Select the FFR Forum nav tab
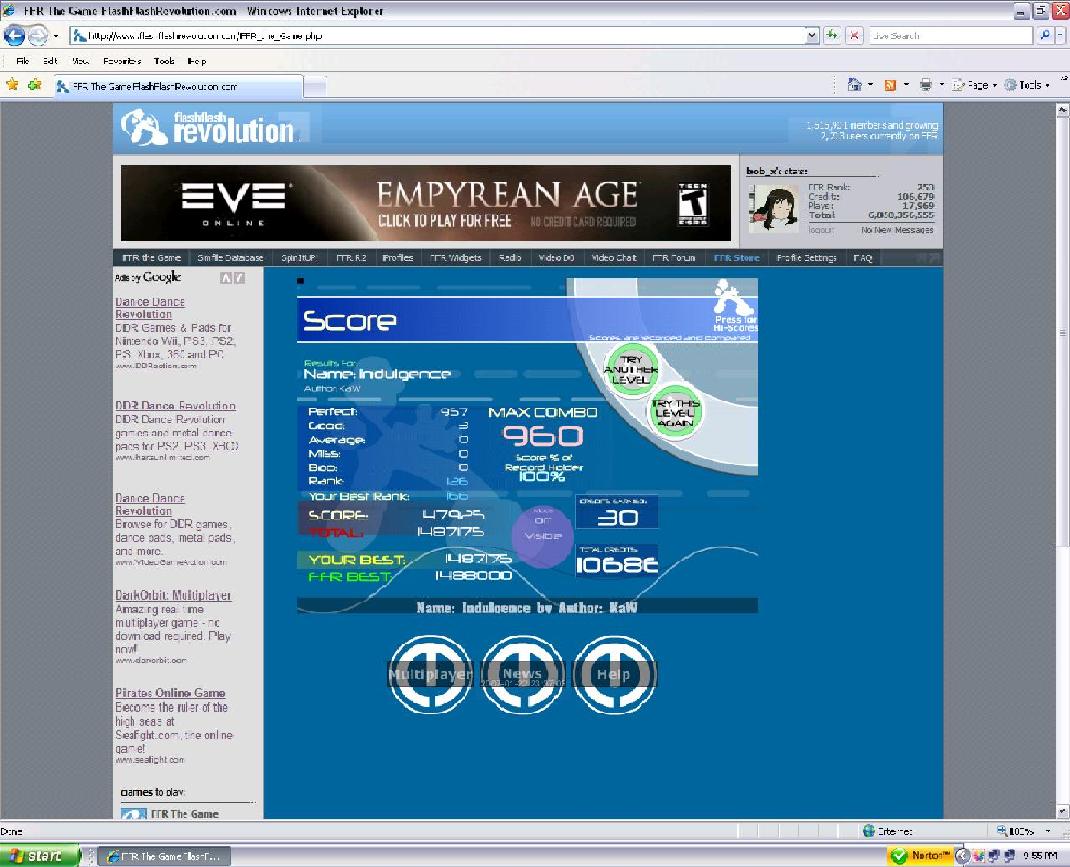The image size is (1070, 867). pos(674,258)
